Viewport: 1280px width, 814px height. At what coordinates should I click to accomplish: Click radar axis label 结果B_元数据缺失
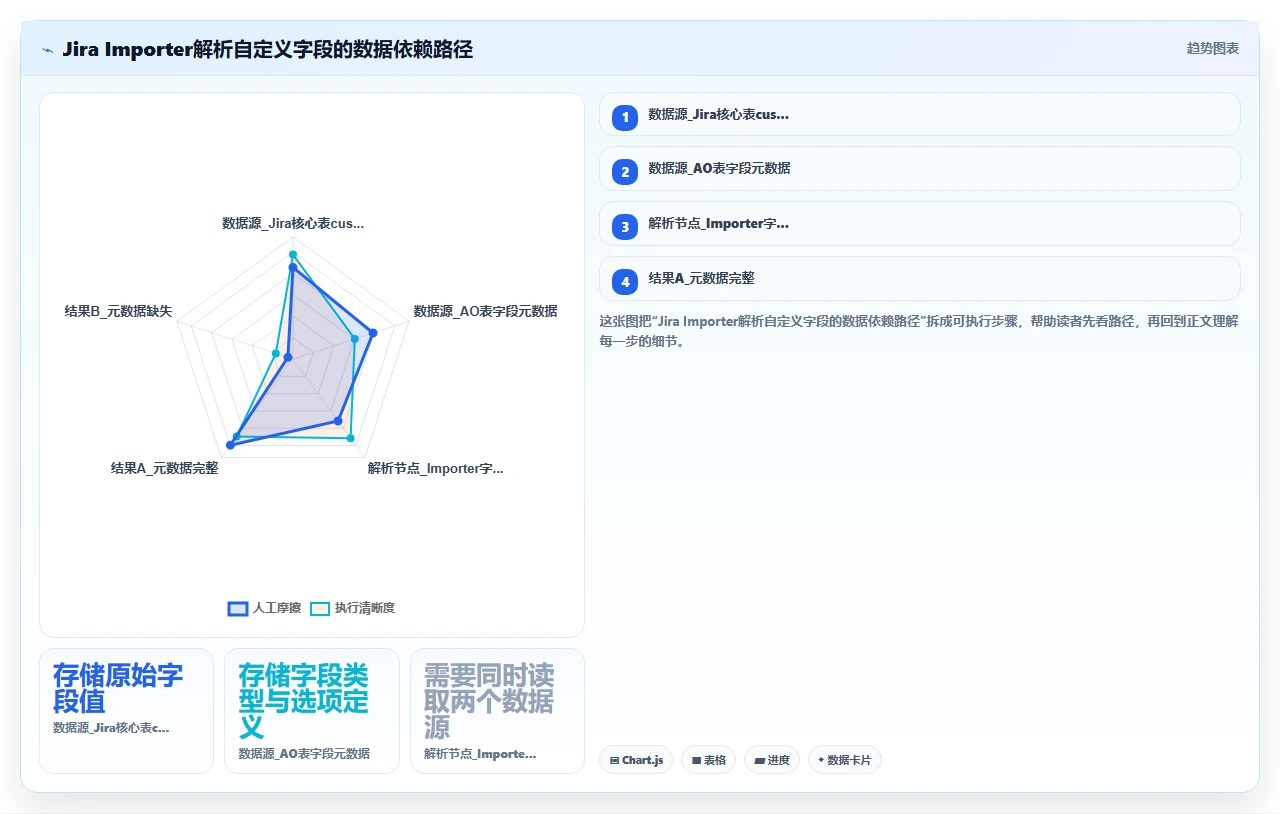pos(119,311)
